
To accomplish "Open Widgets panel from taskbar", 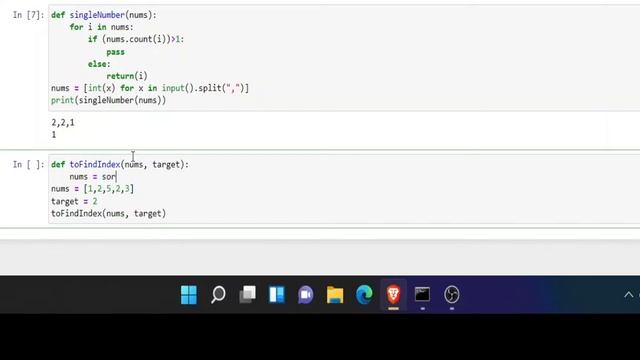I will tap(276, 295).
